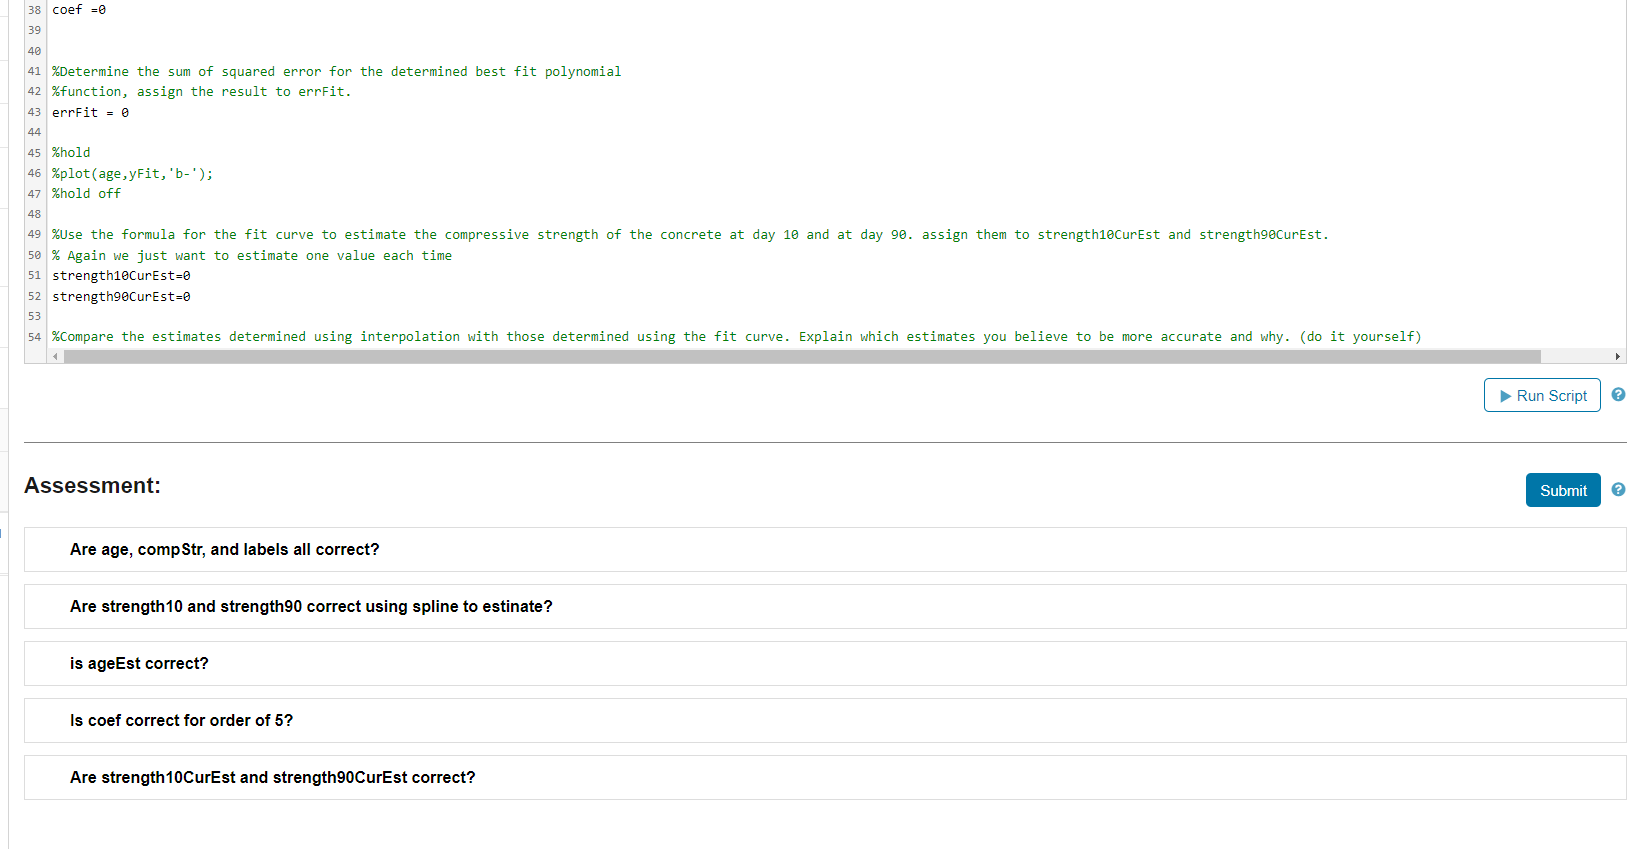Click the Submit button
This screenshot has height=849, width=1642.
click(x=1563, y=490)
